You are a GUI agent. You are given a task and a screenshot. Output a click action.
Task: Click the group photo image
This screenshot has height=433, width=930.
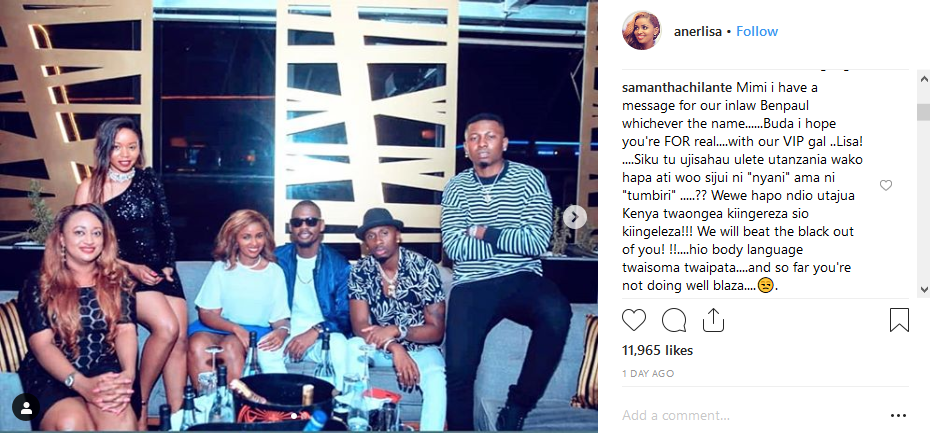[299, 215]
